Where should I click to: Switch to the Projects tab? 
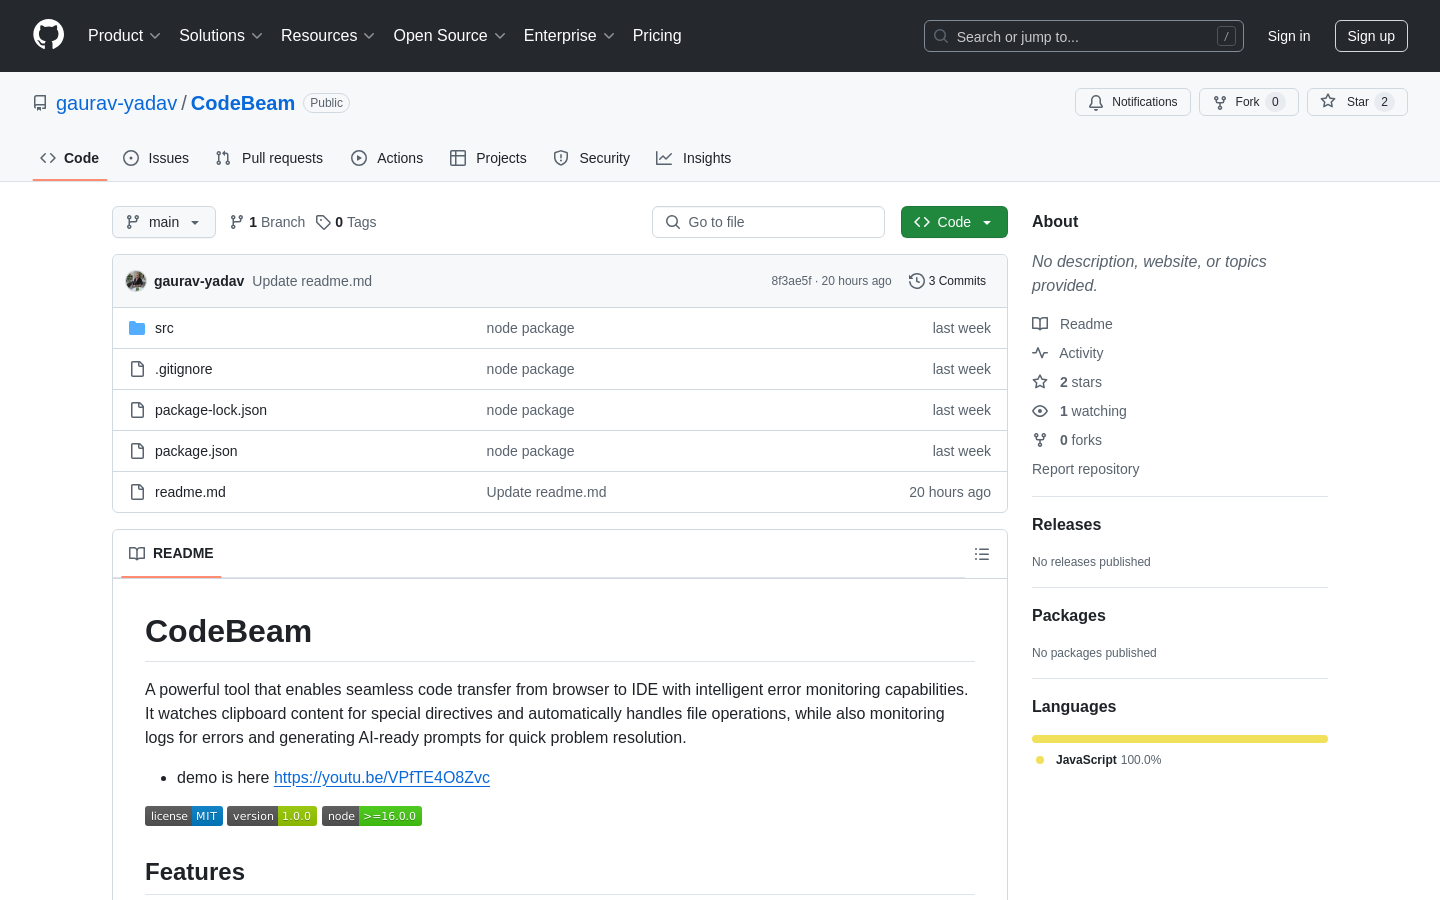pyautogui.click(x=488, y=158)
